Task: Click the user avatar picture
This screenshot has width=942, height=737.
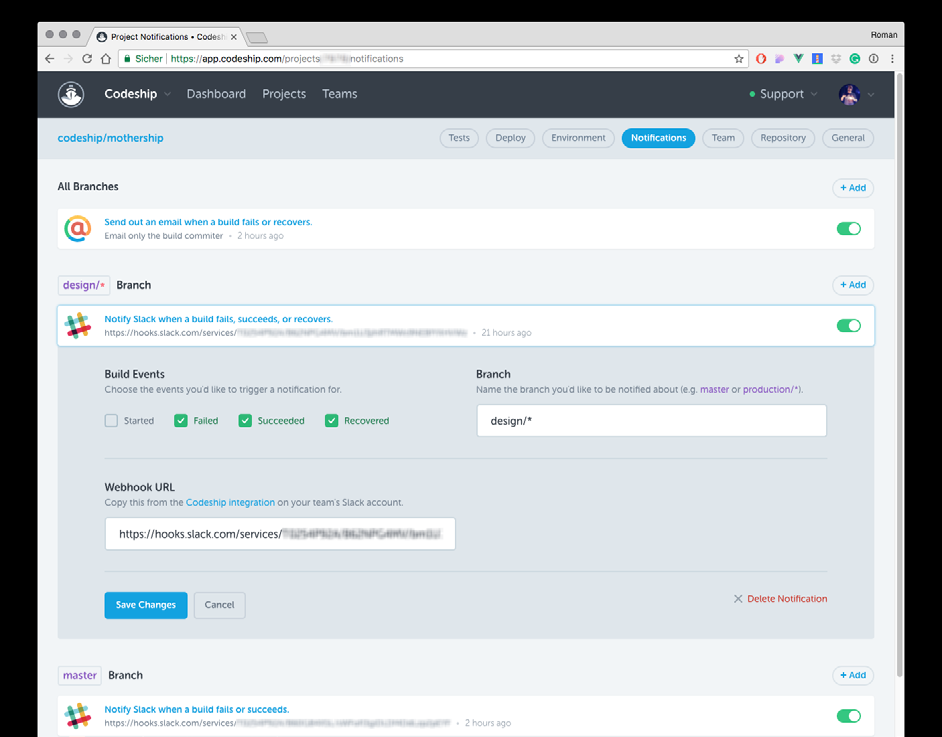Action: (849, 94)
